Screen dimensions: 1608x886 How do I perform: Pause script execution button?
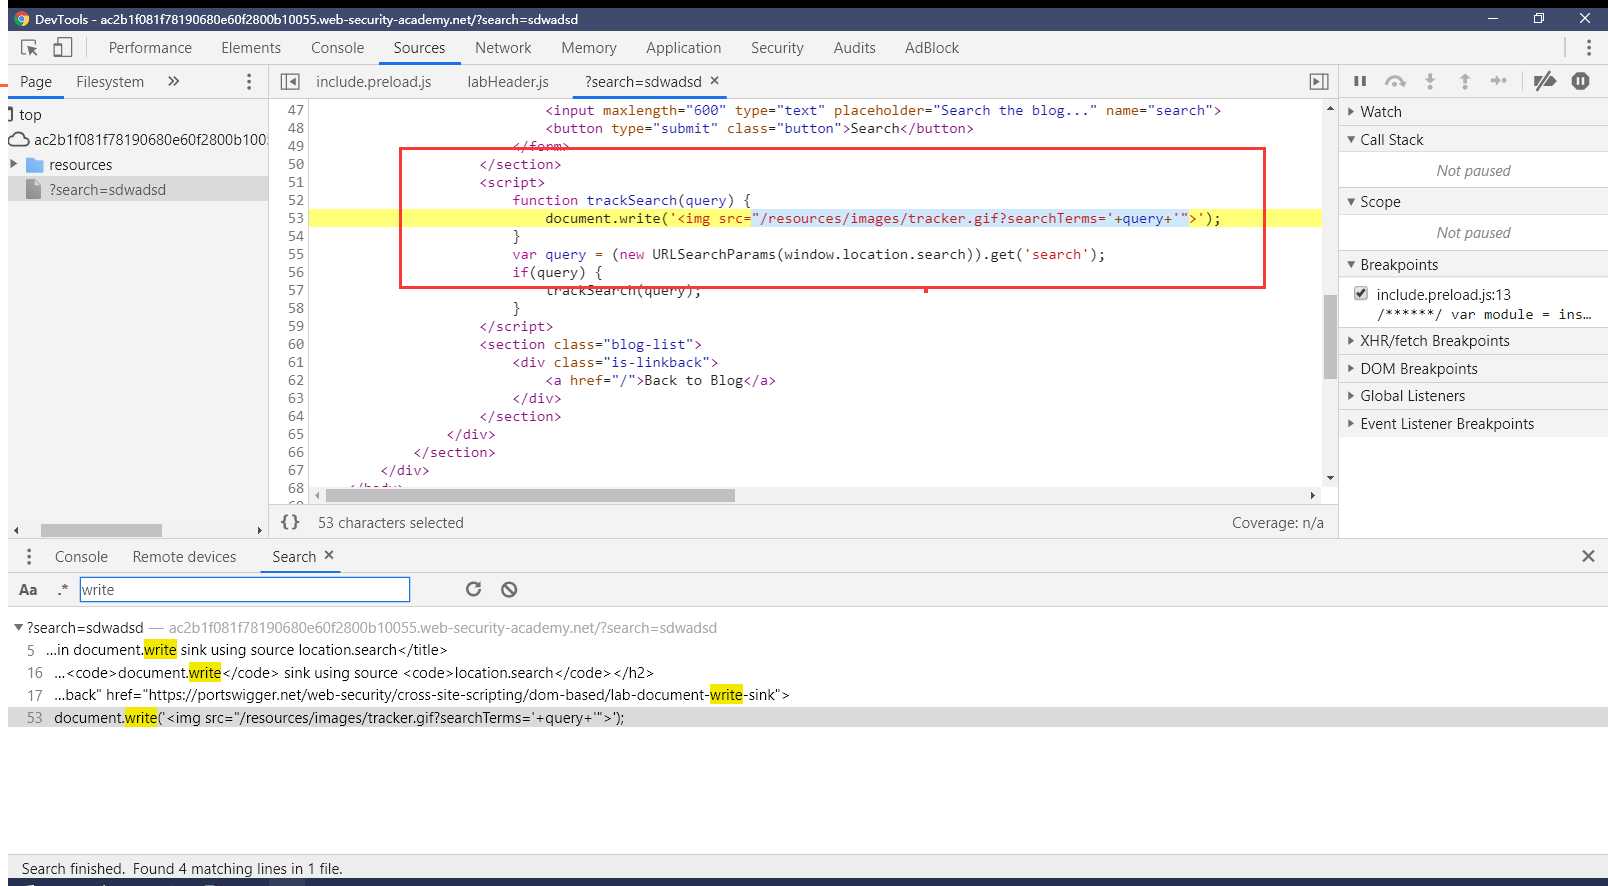coord(1360,81)
